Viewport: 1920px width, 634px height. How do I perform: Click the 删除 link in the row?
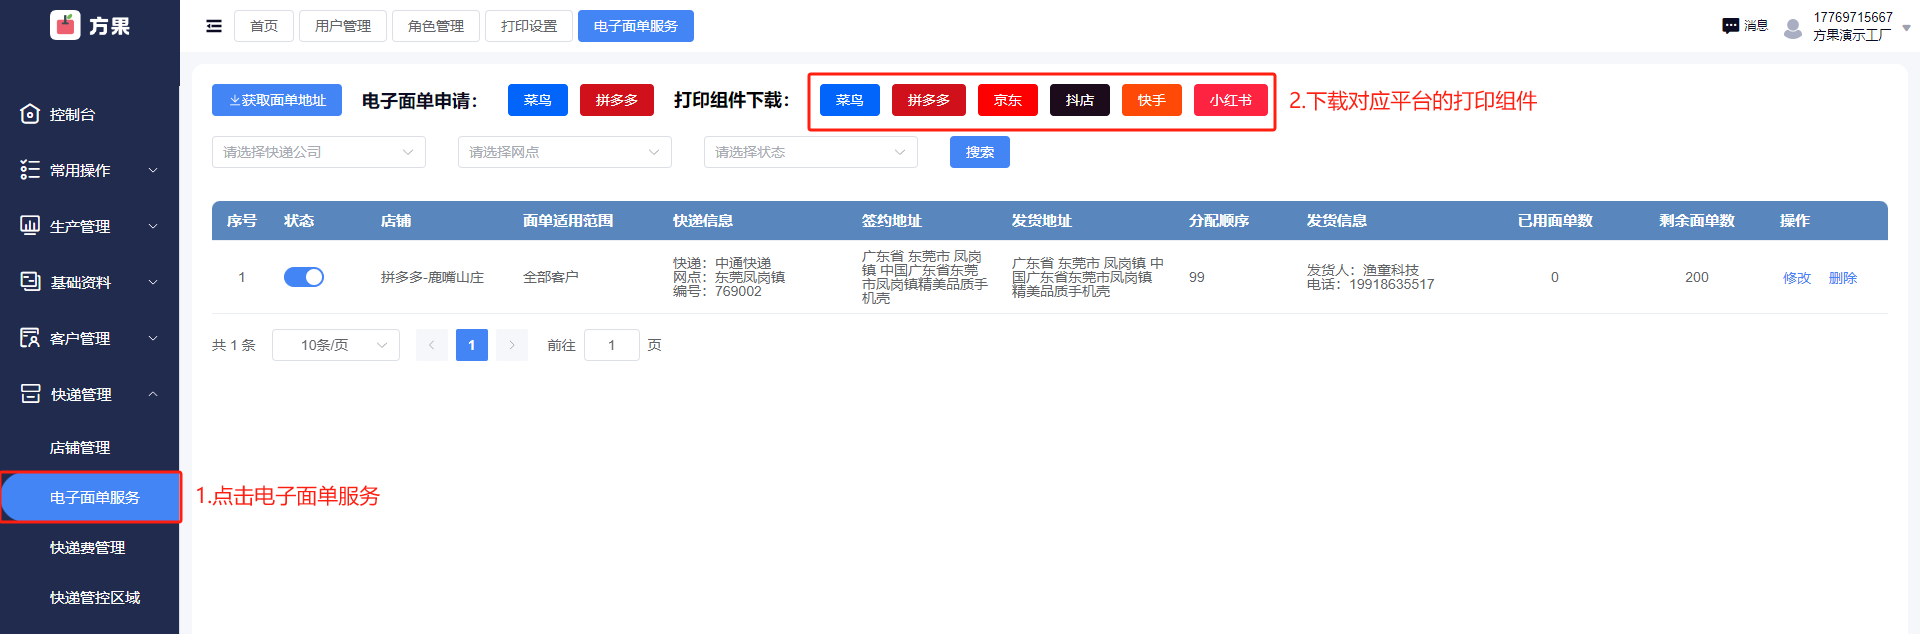click(1843, 278)
